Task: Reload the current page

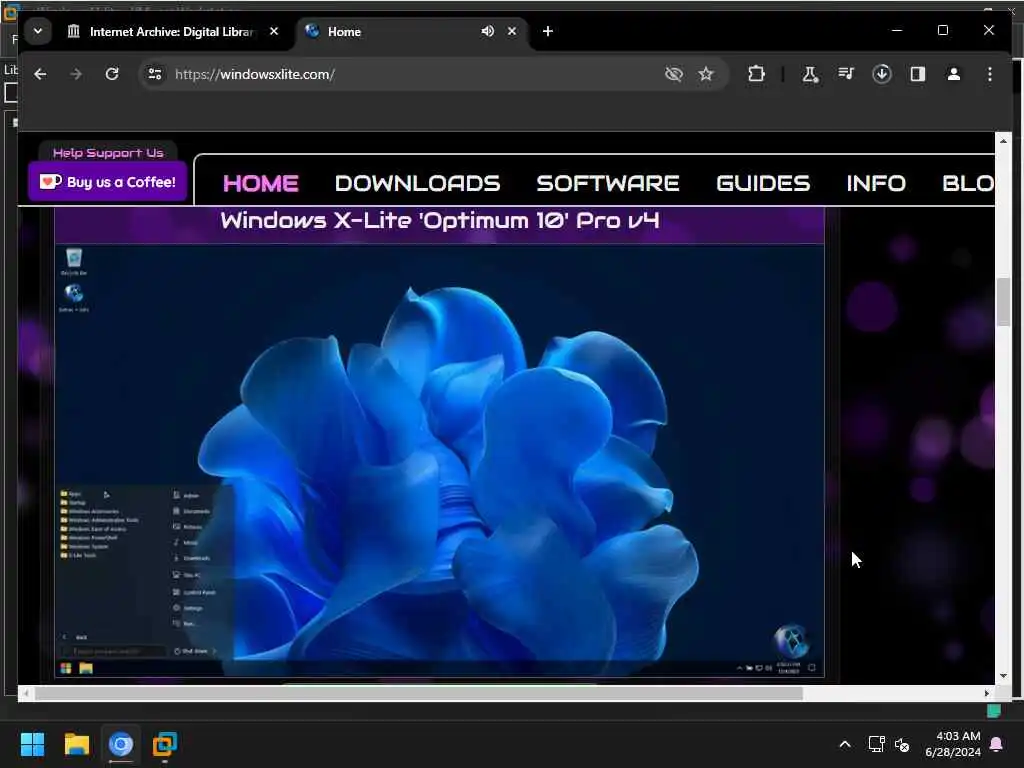Action: coord(112,74)
